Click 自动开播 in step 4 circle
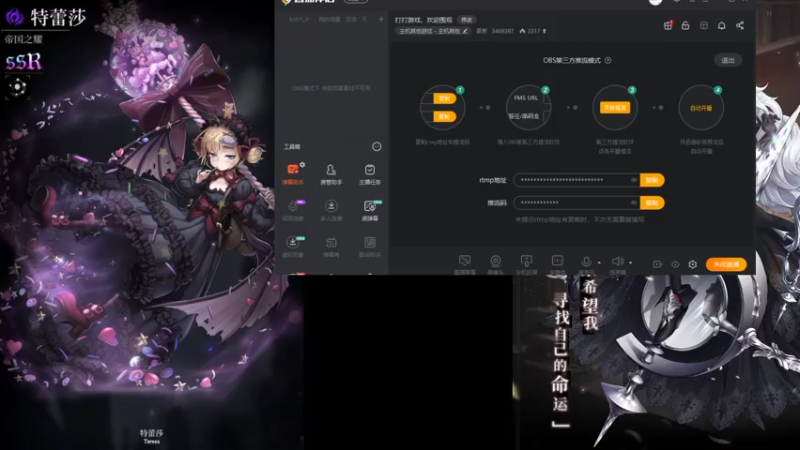Screen dimensions: 800x450 pos(701,108)
